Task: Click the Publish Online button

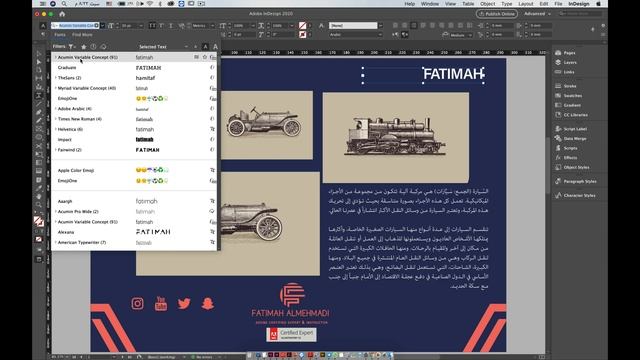Action: click(497, 14)
